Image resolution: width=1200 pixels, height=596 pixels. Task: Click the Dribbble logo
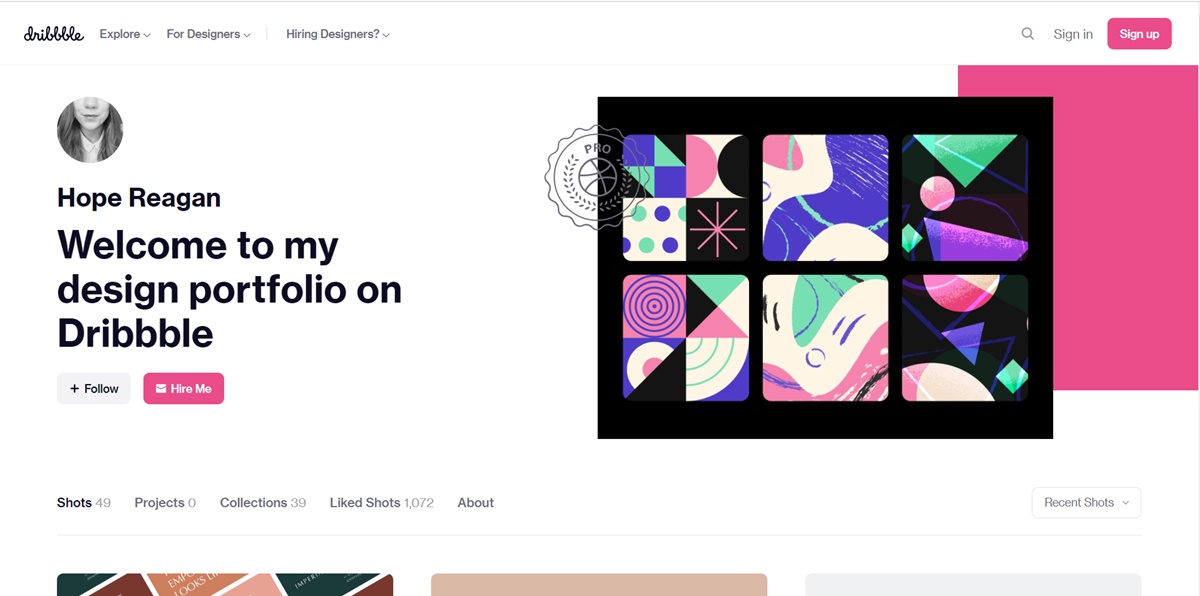54,34
